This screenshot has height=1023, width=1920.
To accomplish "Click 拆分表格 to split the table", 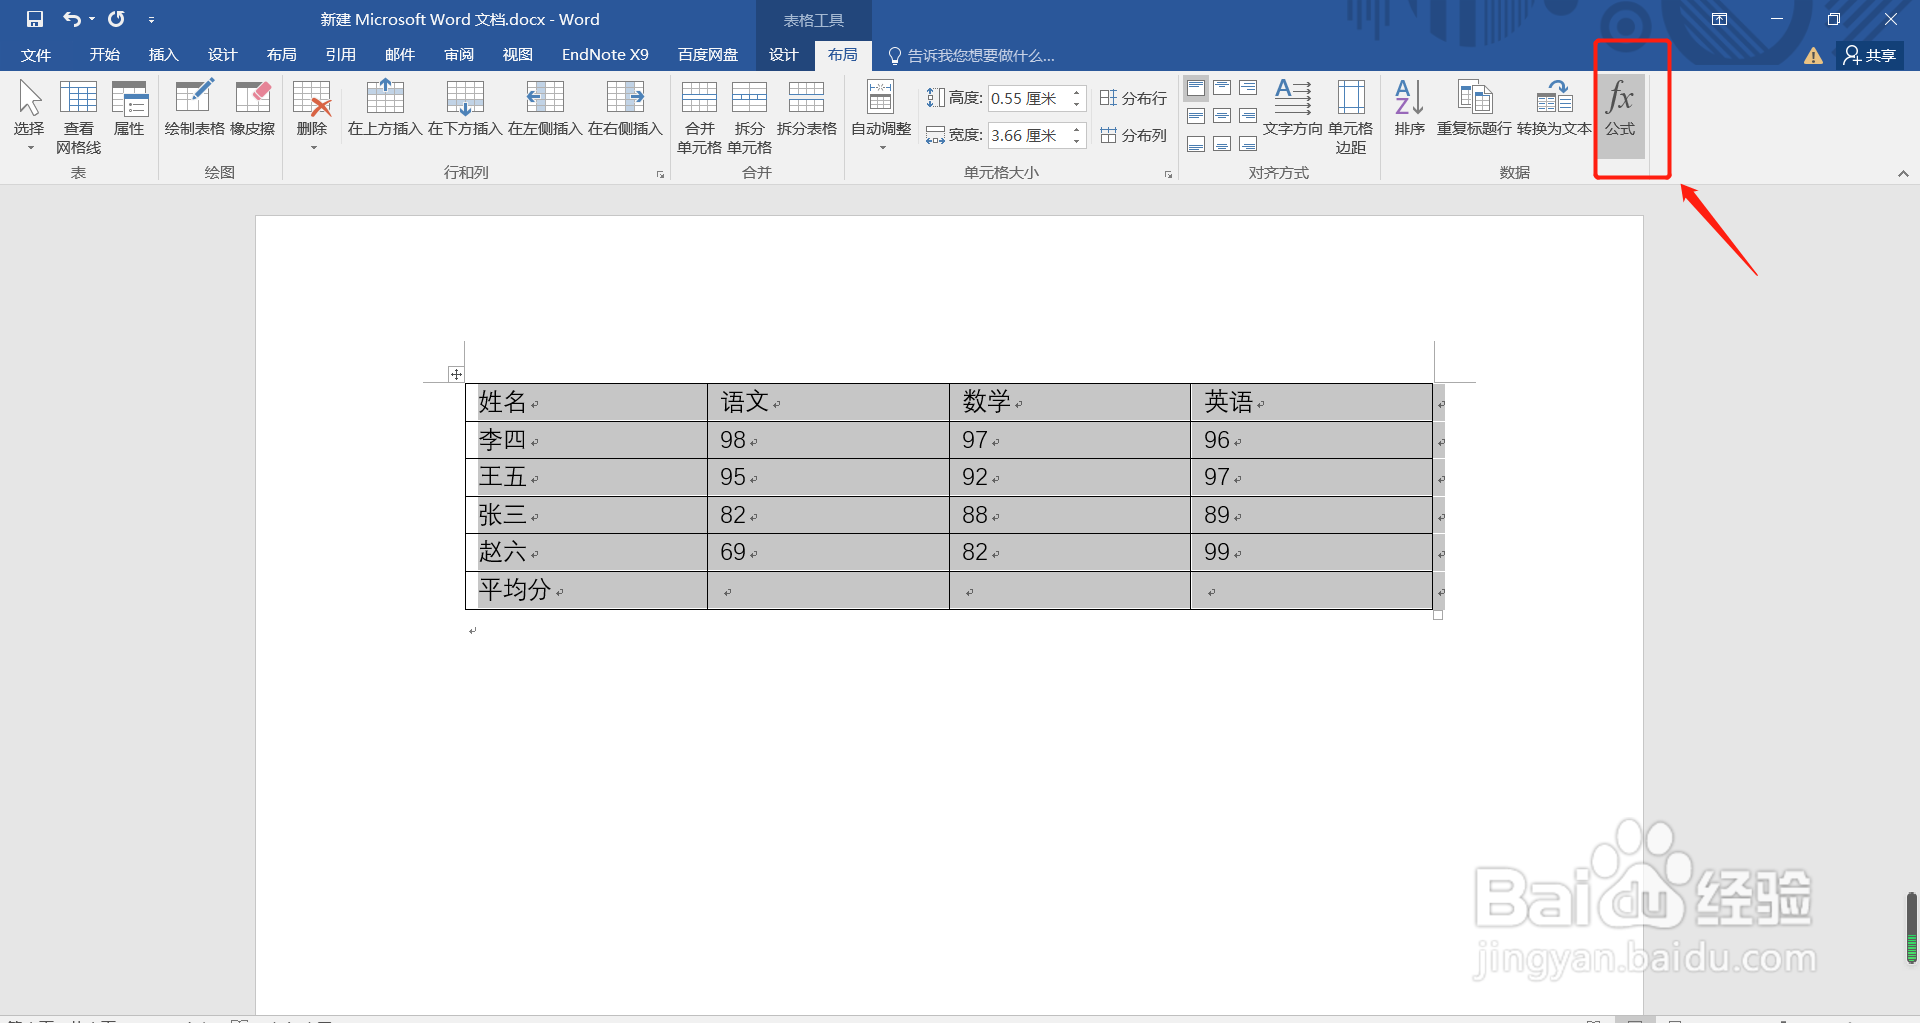I will [x=806, y=112].
